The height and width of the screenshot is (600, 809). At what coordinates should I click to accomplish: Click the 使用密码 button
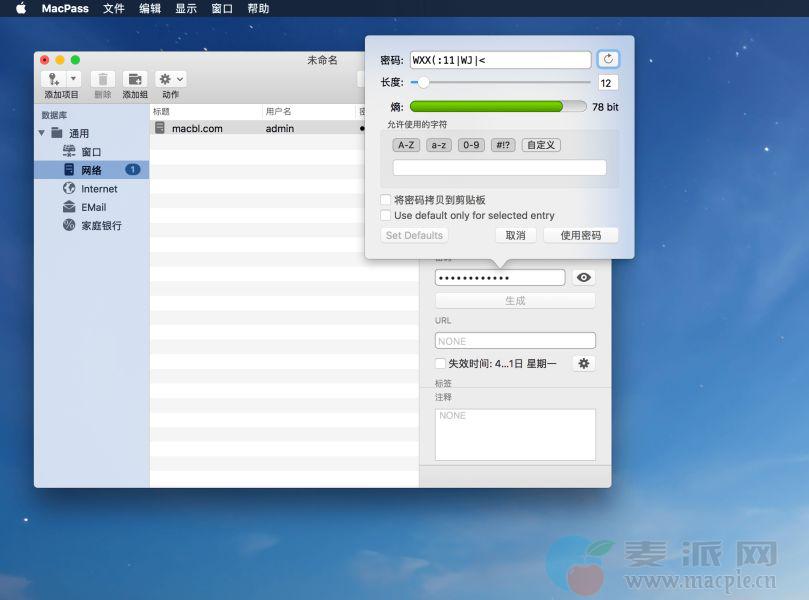[581, 235]
